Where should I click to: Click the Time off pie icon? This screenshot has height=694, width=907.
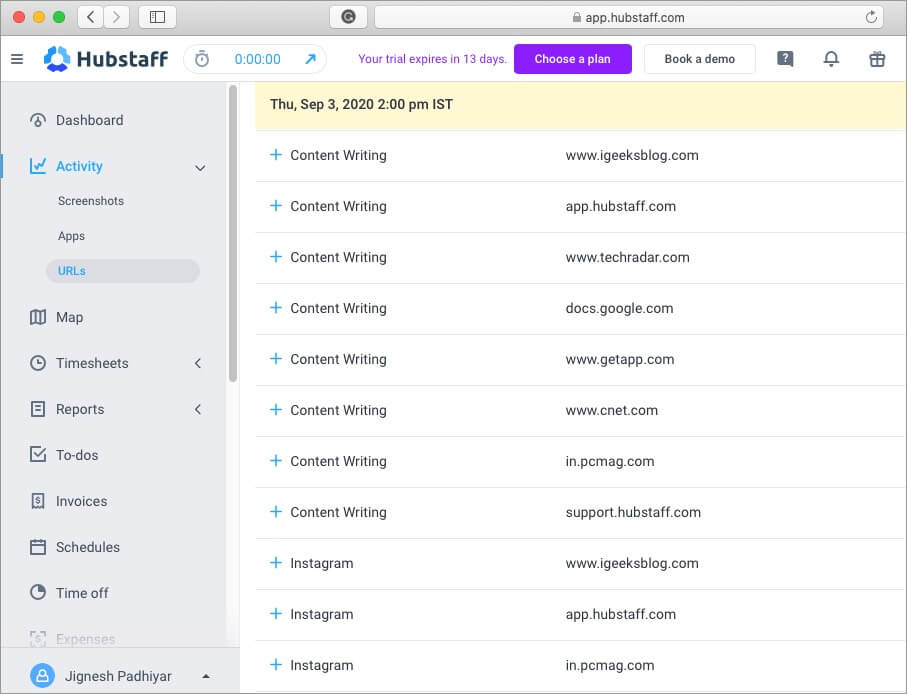pos(38,592)
